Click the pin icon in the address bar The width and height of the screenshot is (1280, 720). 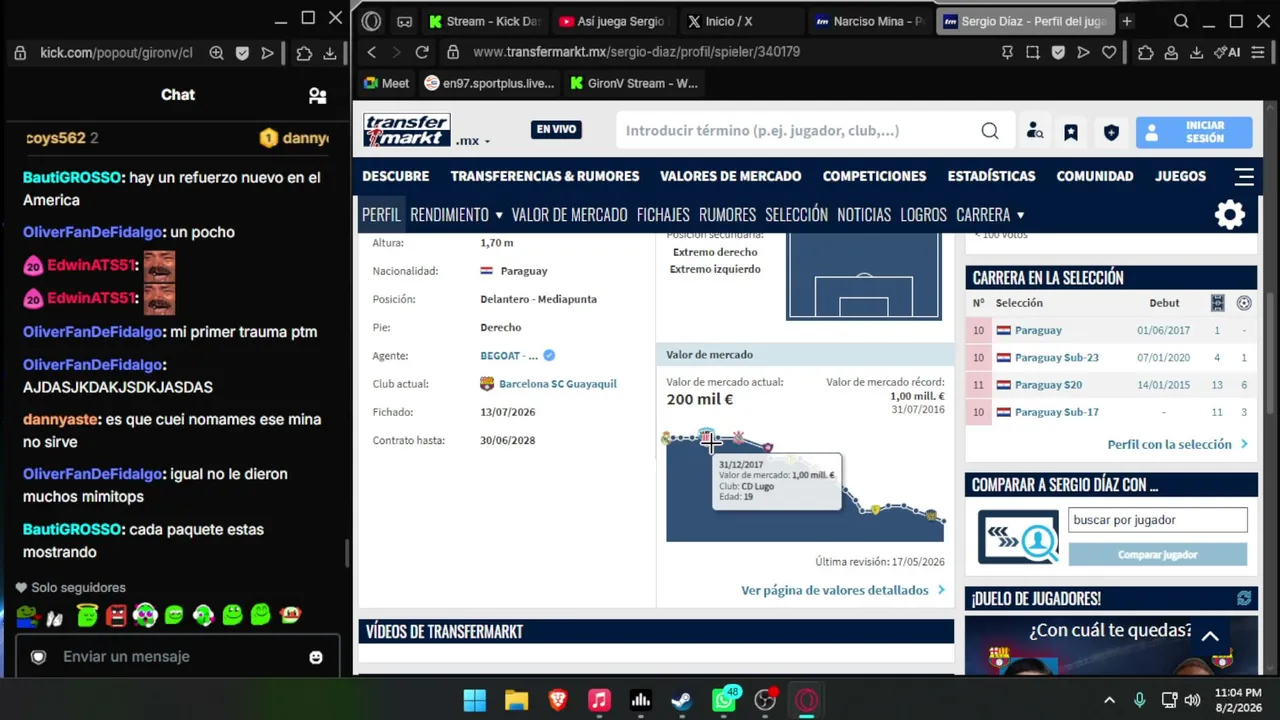point(1007,52)
